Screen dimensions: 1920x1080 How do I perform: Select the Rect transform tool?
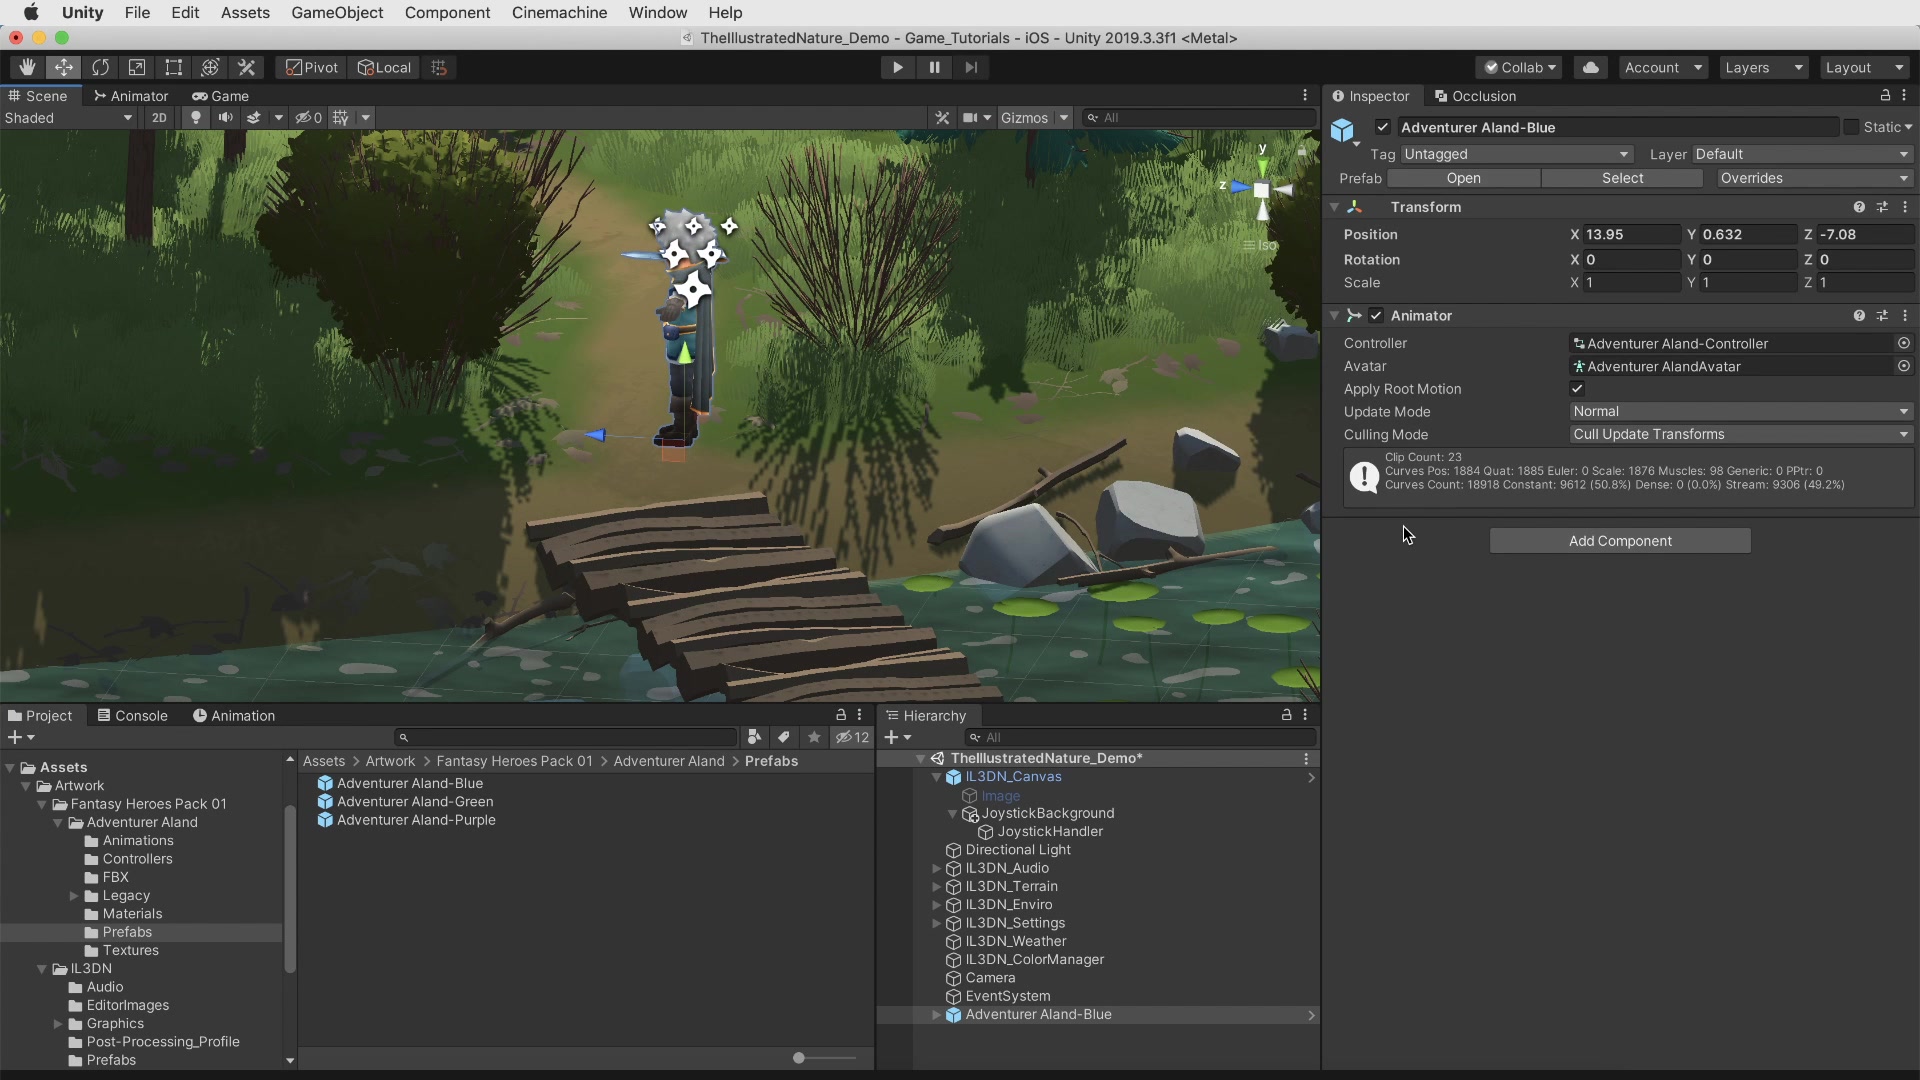coord(173,67)
